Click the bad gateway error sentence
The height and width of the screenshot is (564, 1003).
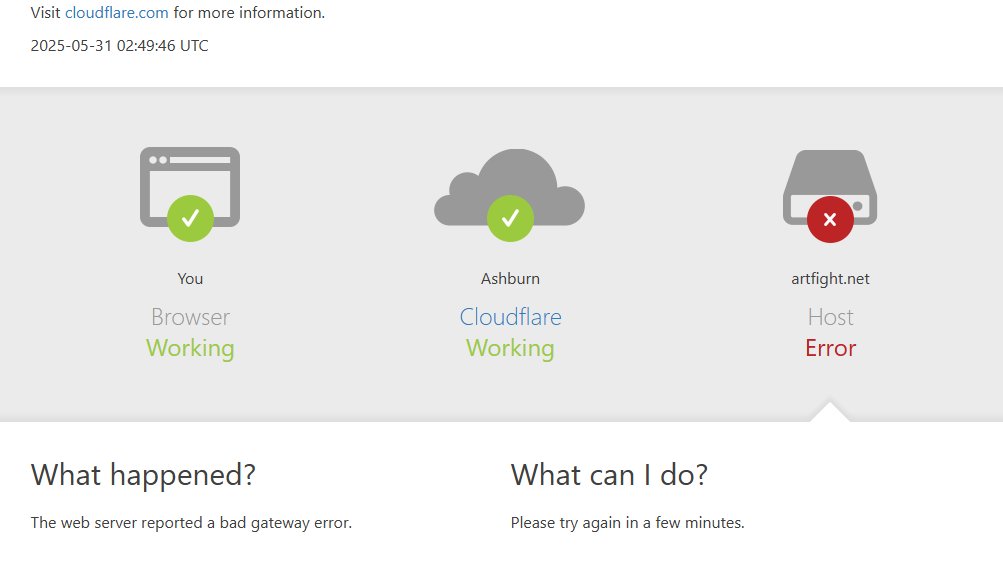coord(191,523)
